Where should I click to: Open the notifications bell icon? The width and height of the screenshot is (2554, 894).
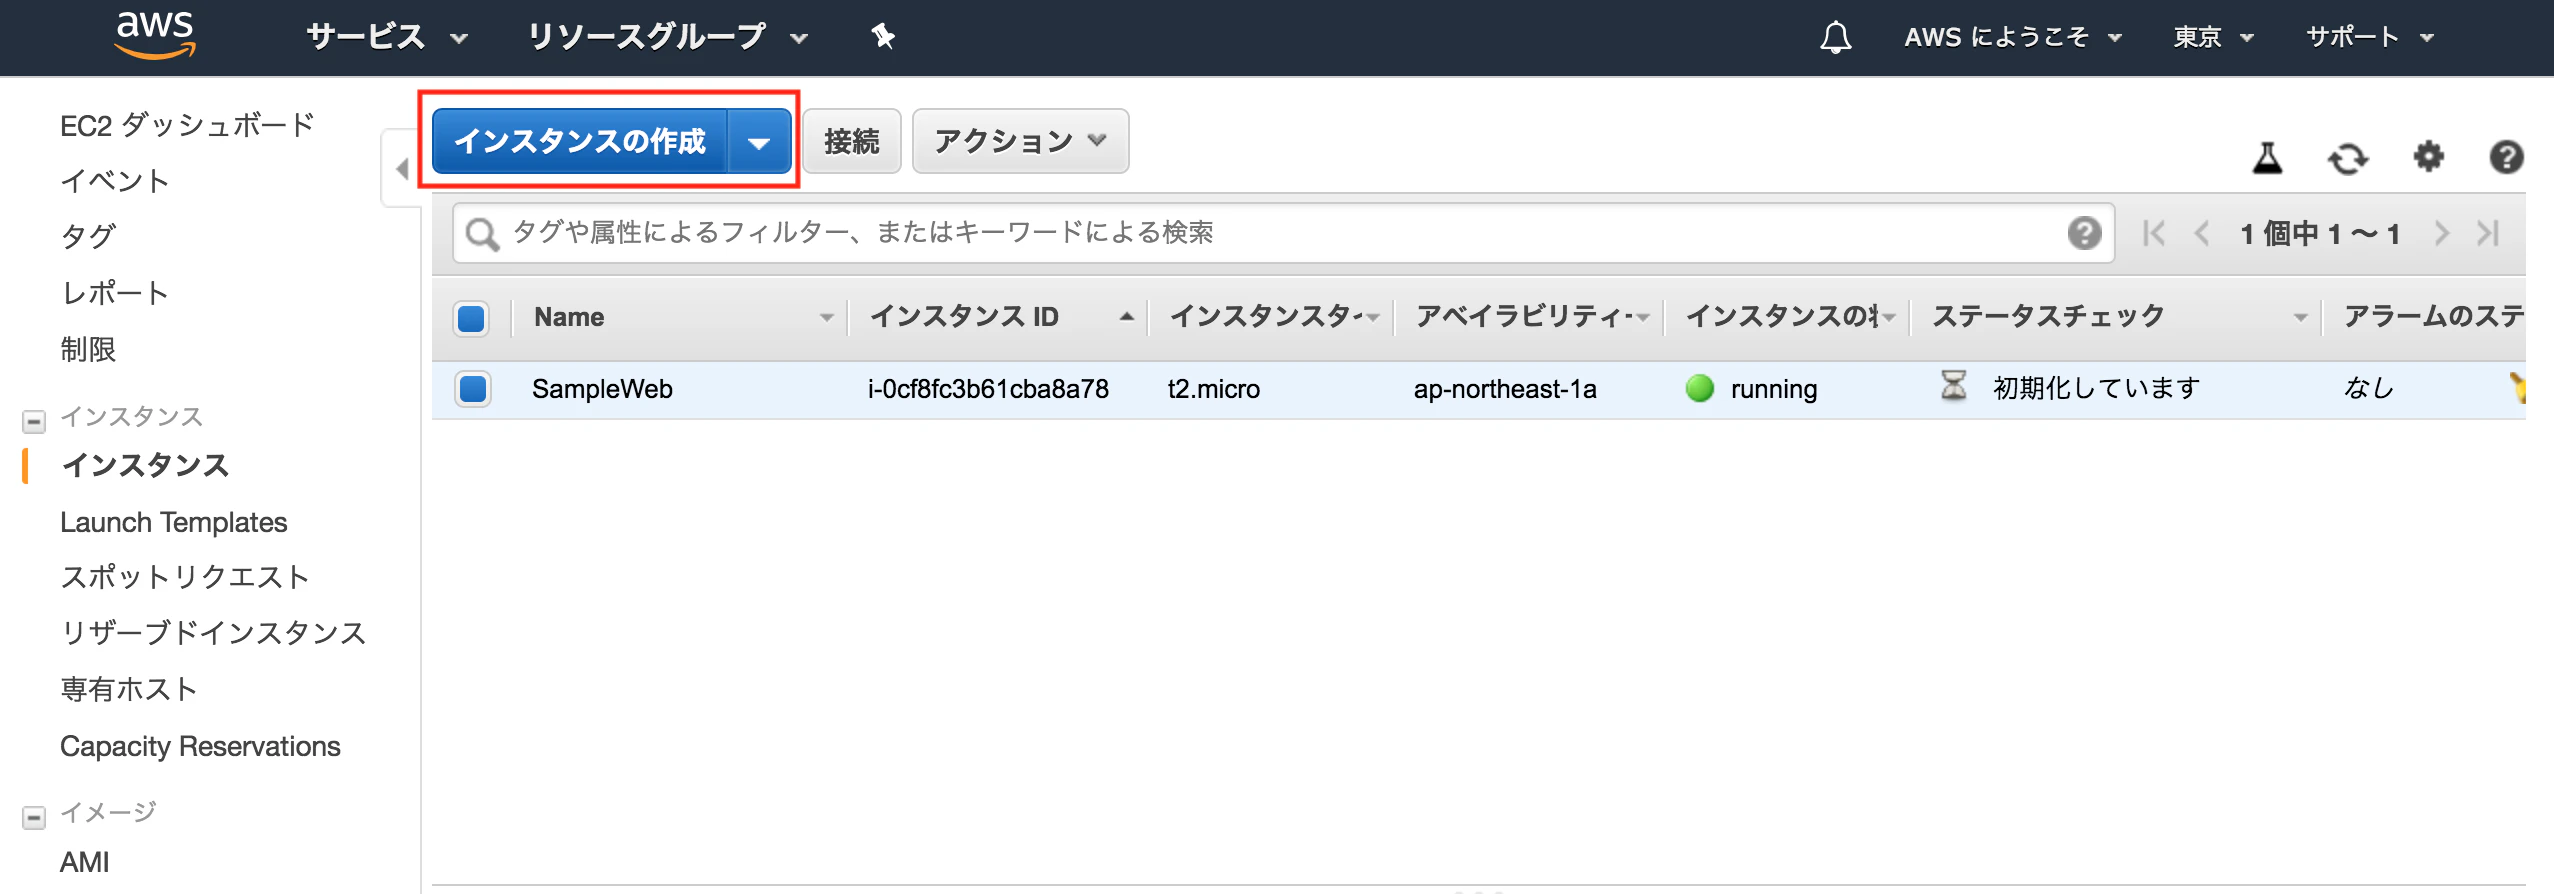point(1835,38)
